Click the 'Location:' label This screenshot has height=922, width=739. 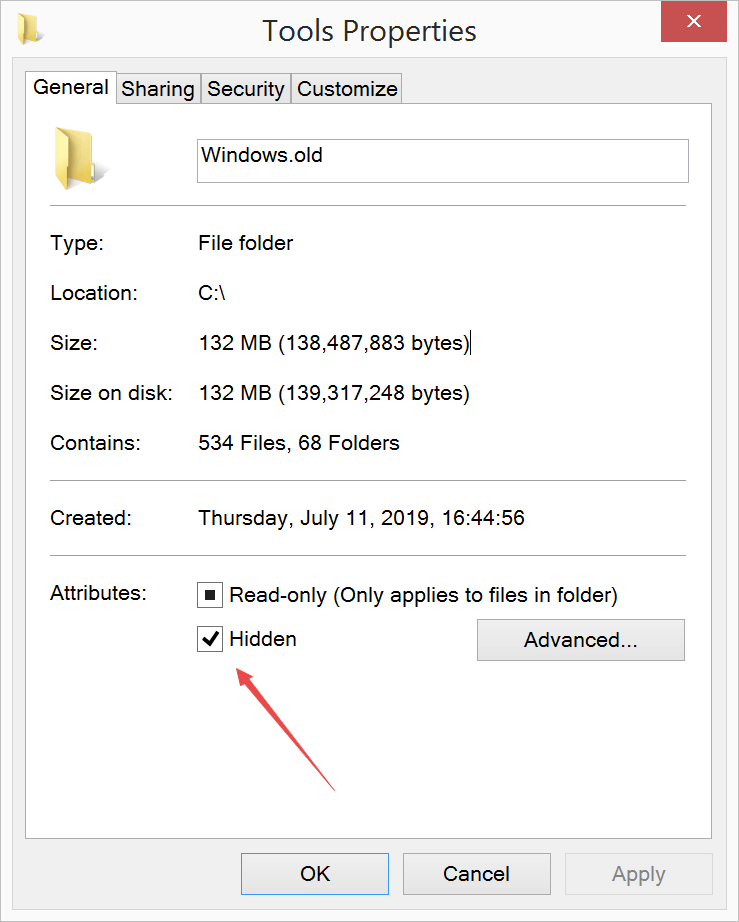(94, 293)
